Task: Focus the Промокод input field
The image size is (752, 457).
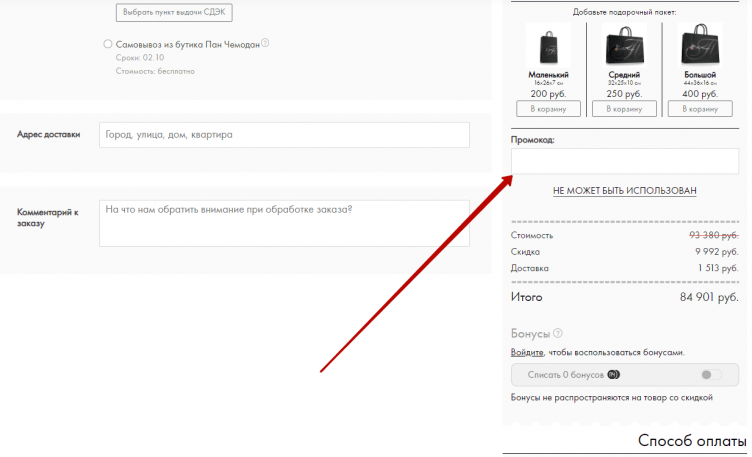Action: (x=624, y=161)
